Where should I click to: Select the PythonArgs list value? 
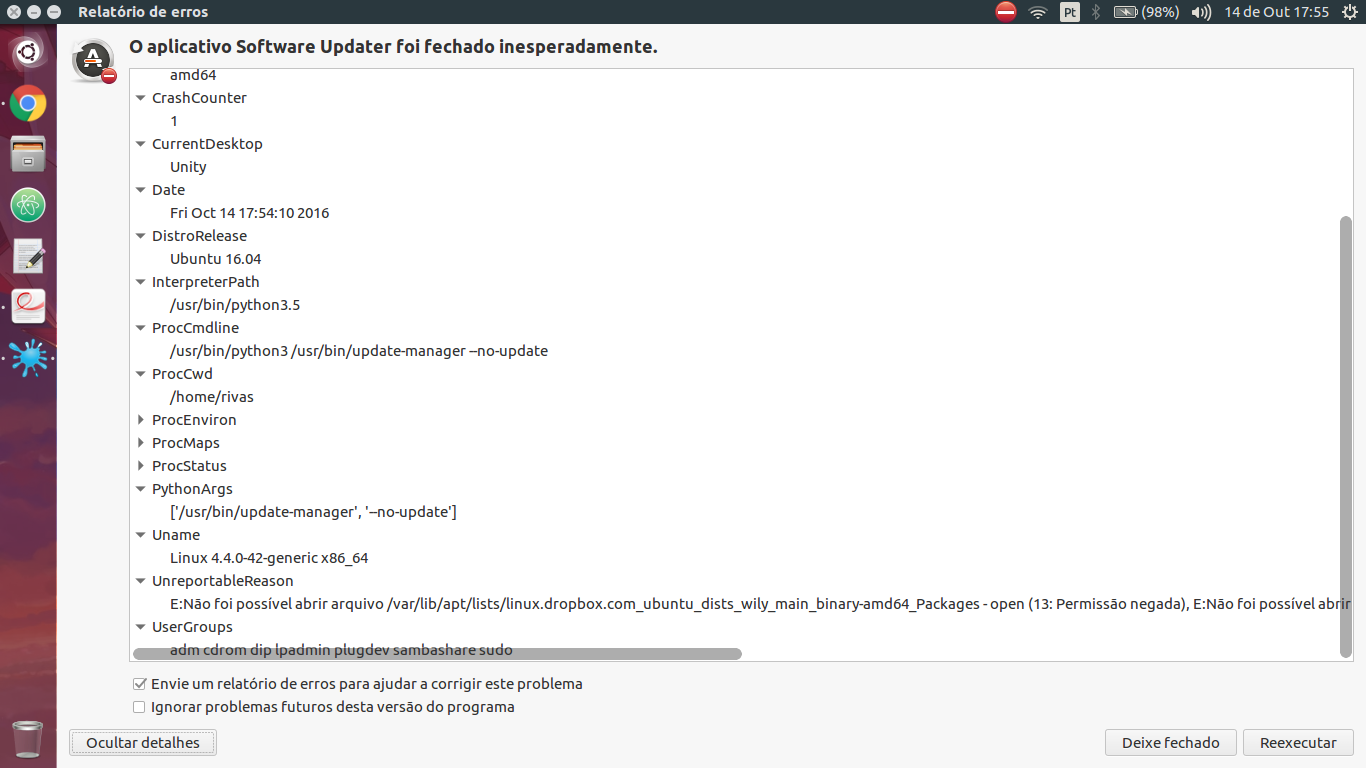tap(313, 512)
